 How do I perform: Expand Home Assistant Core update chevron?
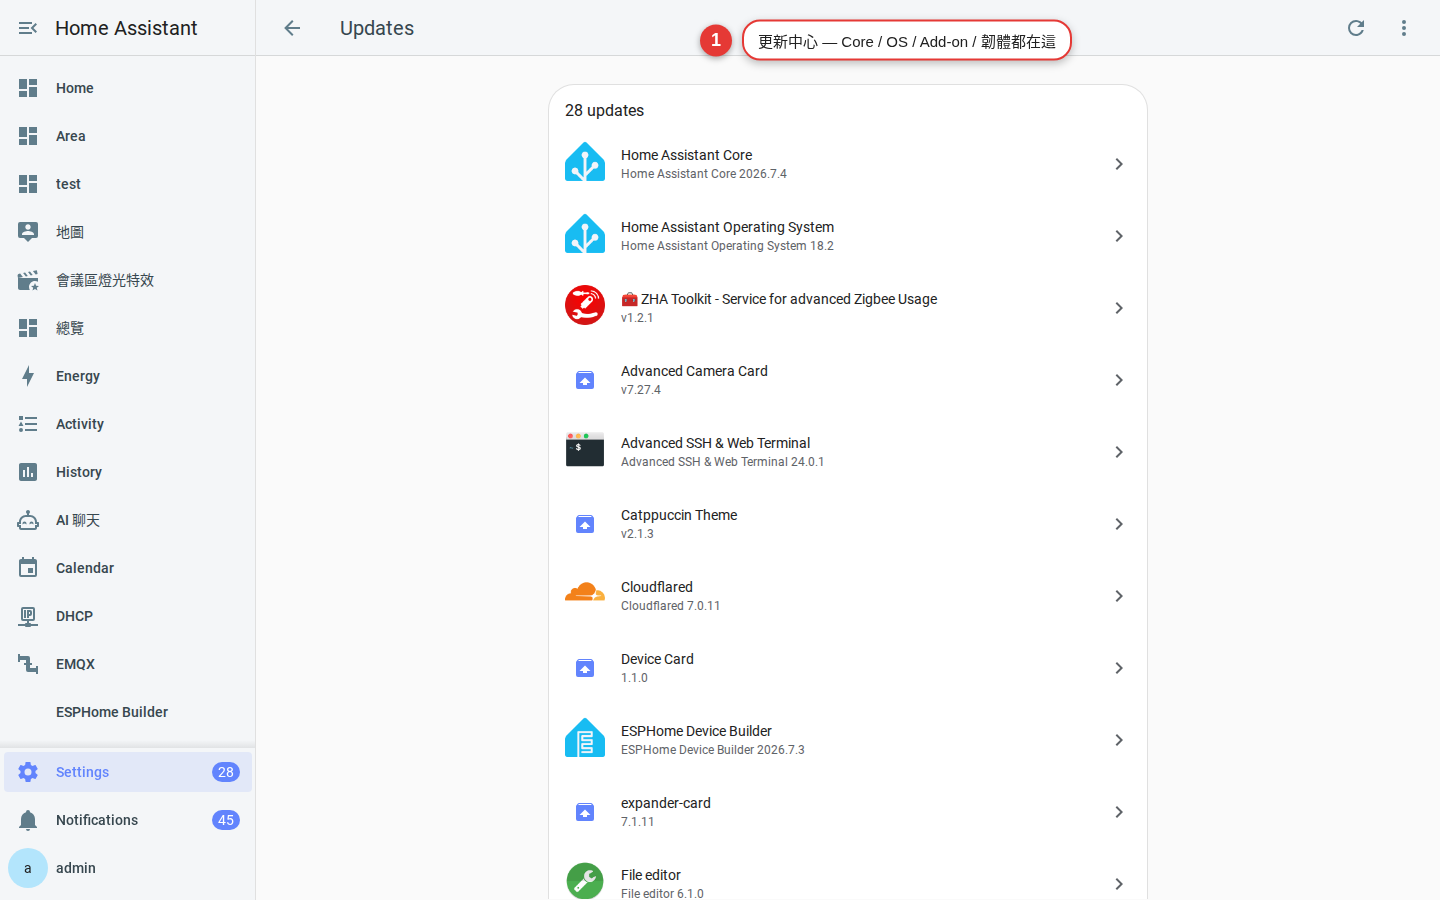[x=1119, y=164]
